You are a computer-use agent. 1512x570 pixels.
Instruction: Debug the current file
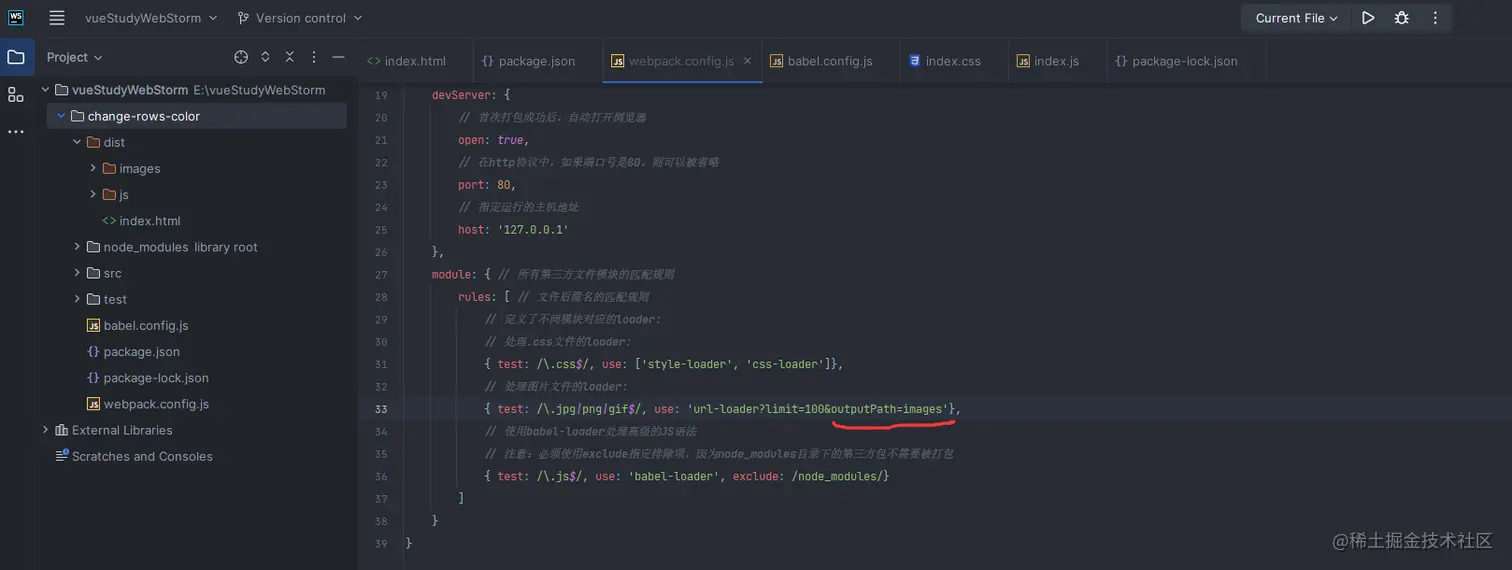coord(1402,18)
